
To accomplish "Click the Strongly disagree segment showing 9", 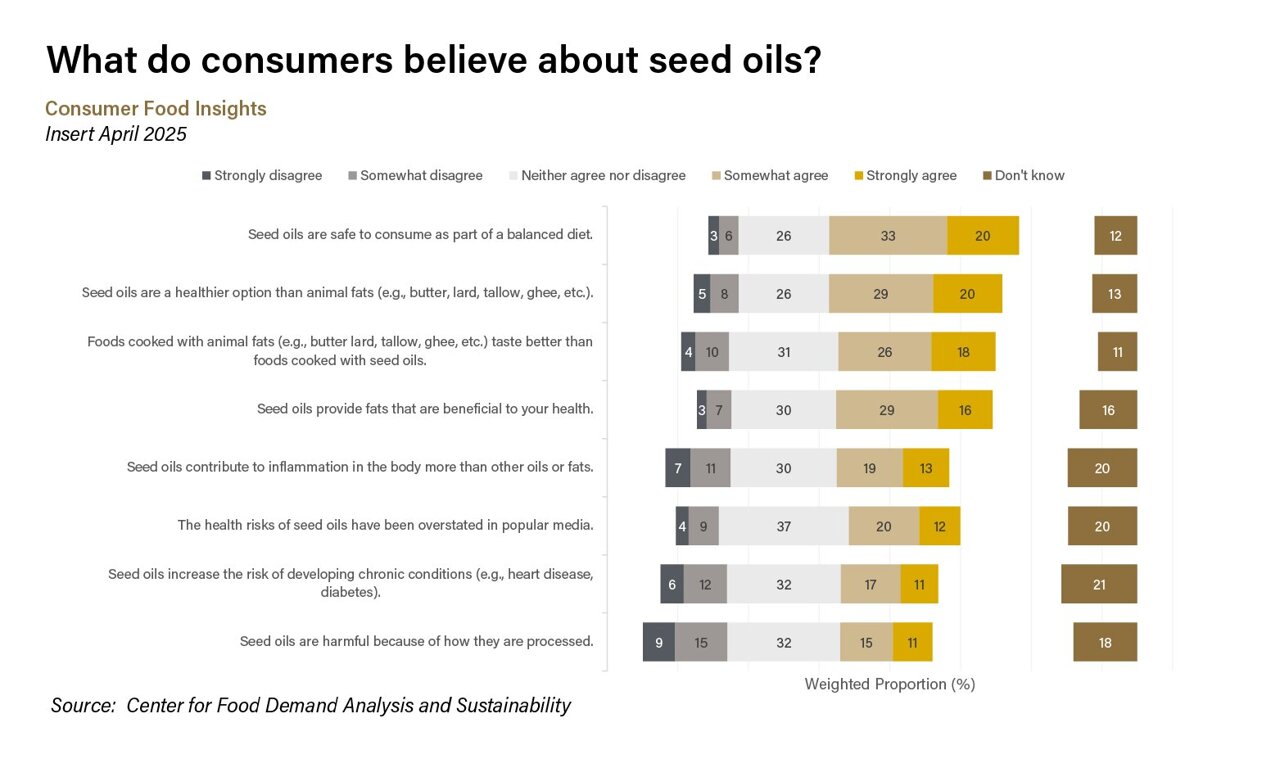I will [x=659, y=642].
